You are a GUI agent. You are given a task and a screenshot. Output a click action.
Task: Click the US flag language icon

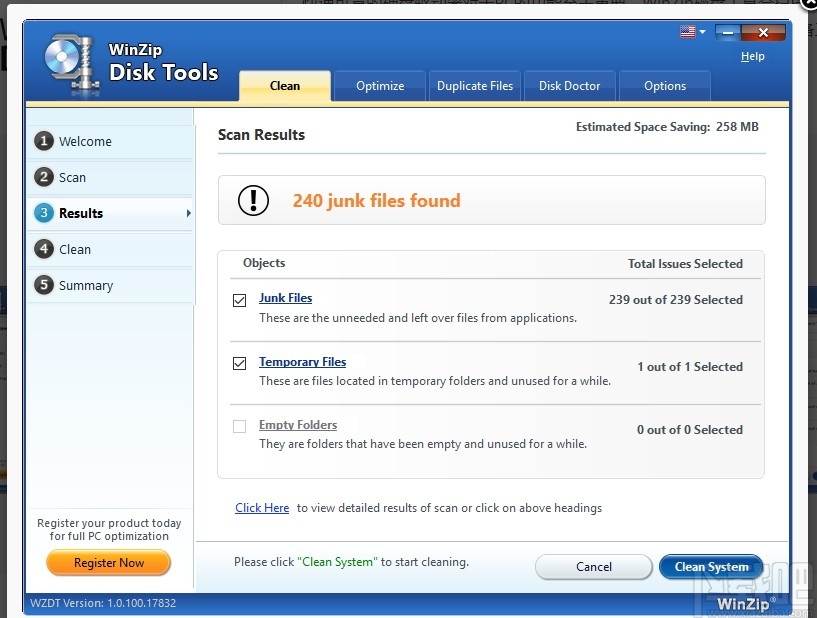687,31
